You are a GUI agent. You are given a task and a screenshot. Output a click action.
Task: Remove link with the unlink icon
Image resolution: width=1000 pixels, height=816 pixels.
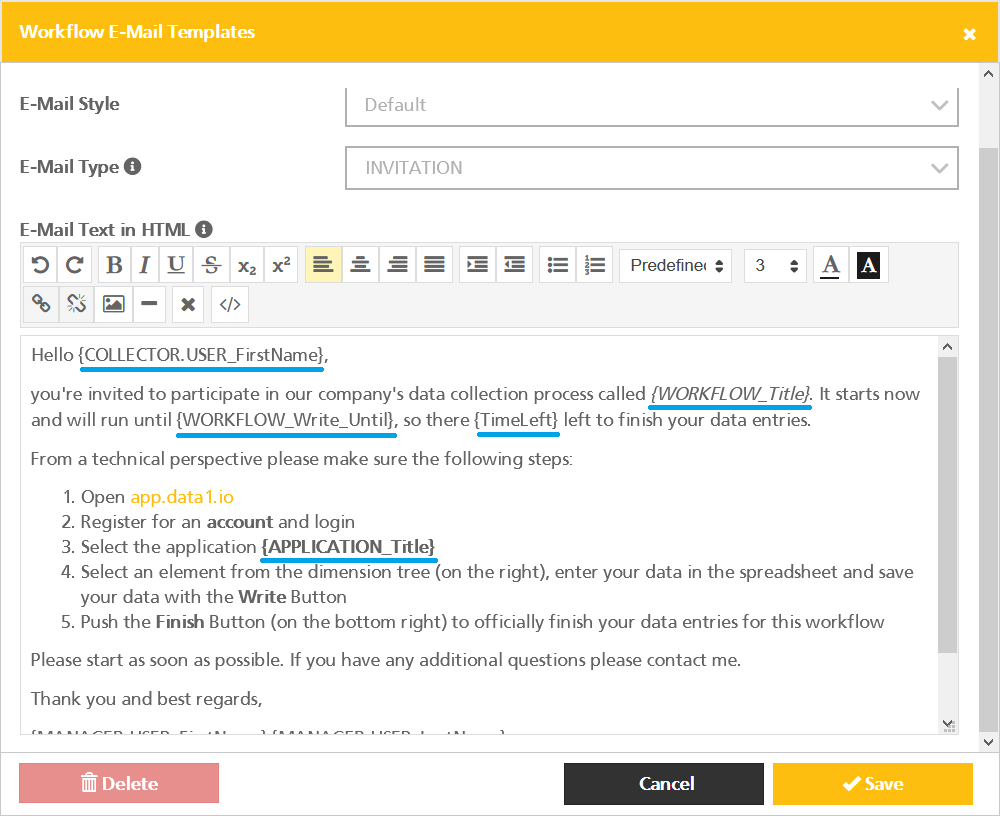tap(75, 304)
